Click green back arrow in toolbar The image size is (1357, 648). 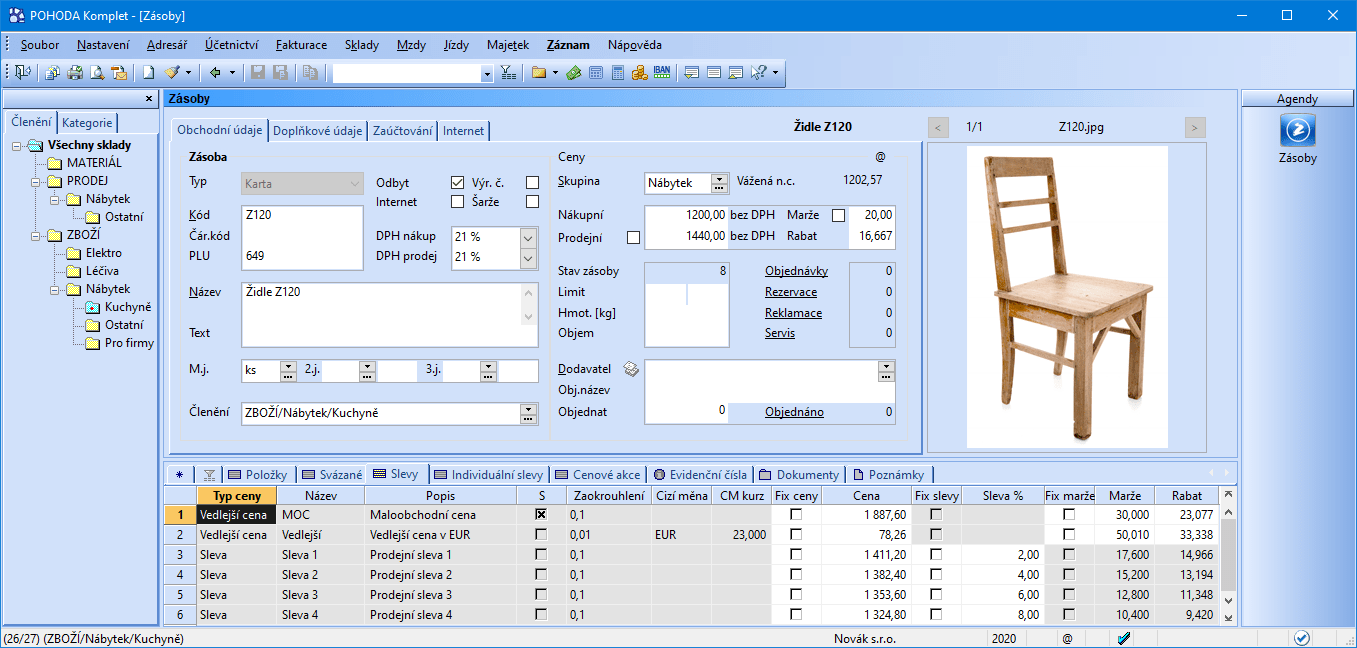click(215, 72)
